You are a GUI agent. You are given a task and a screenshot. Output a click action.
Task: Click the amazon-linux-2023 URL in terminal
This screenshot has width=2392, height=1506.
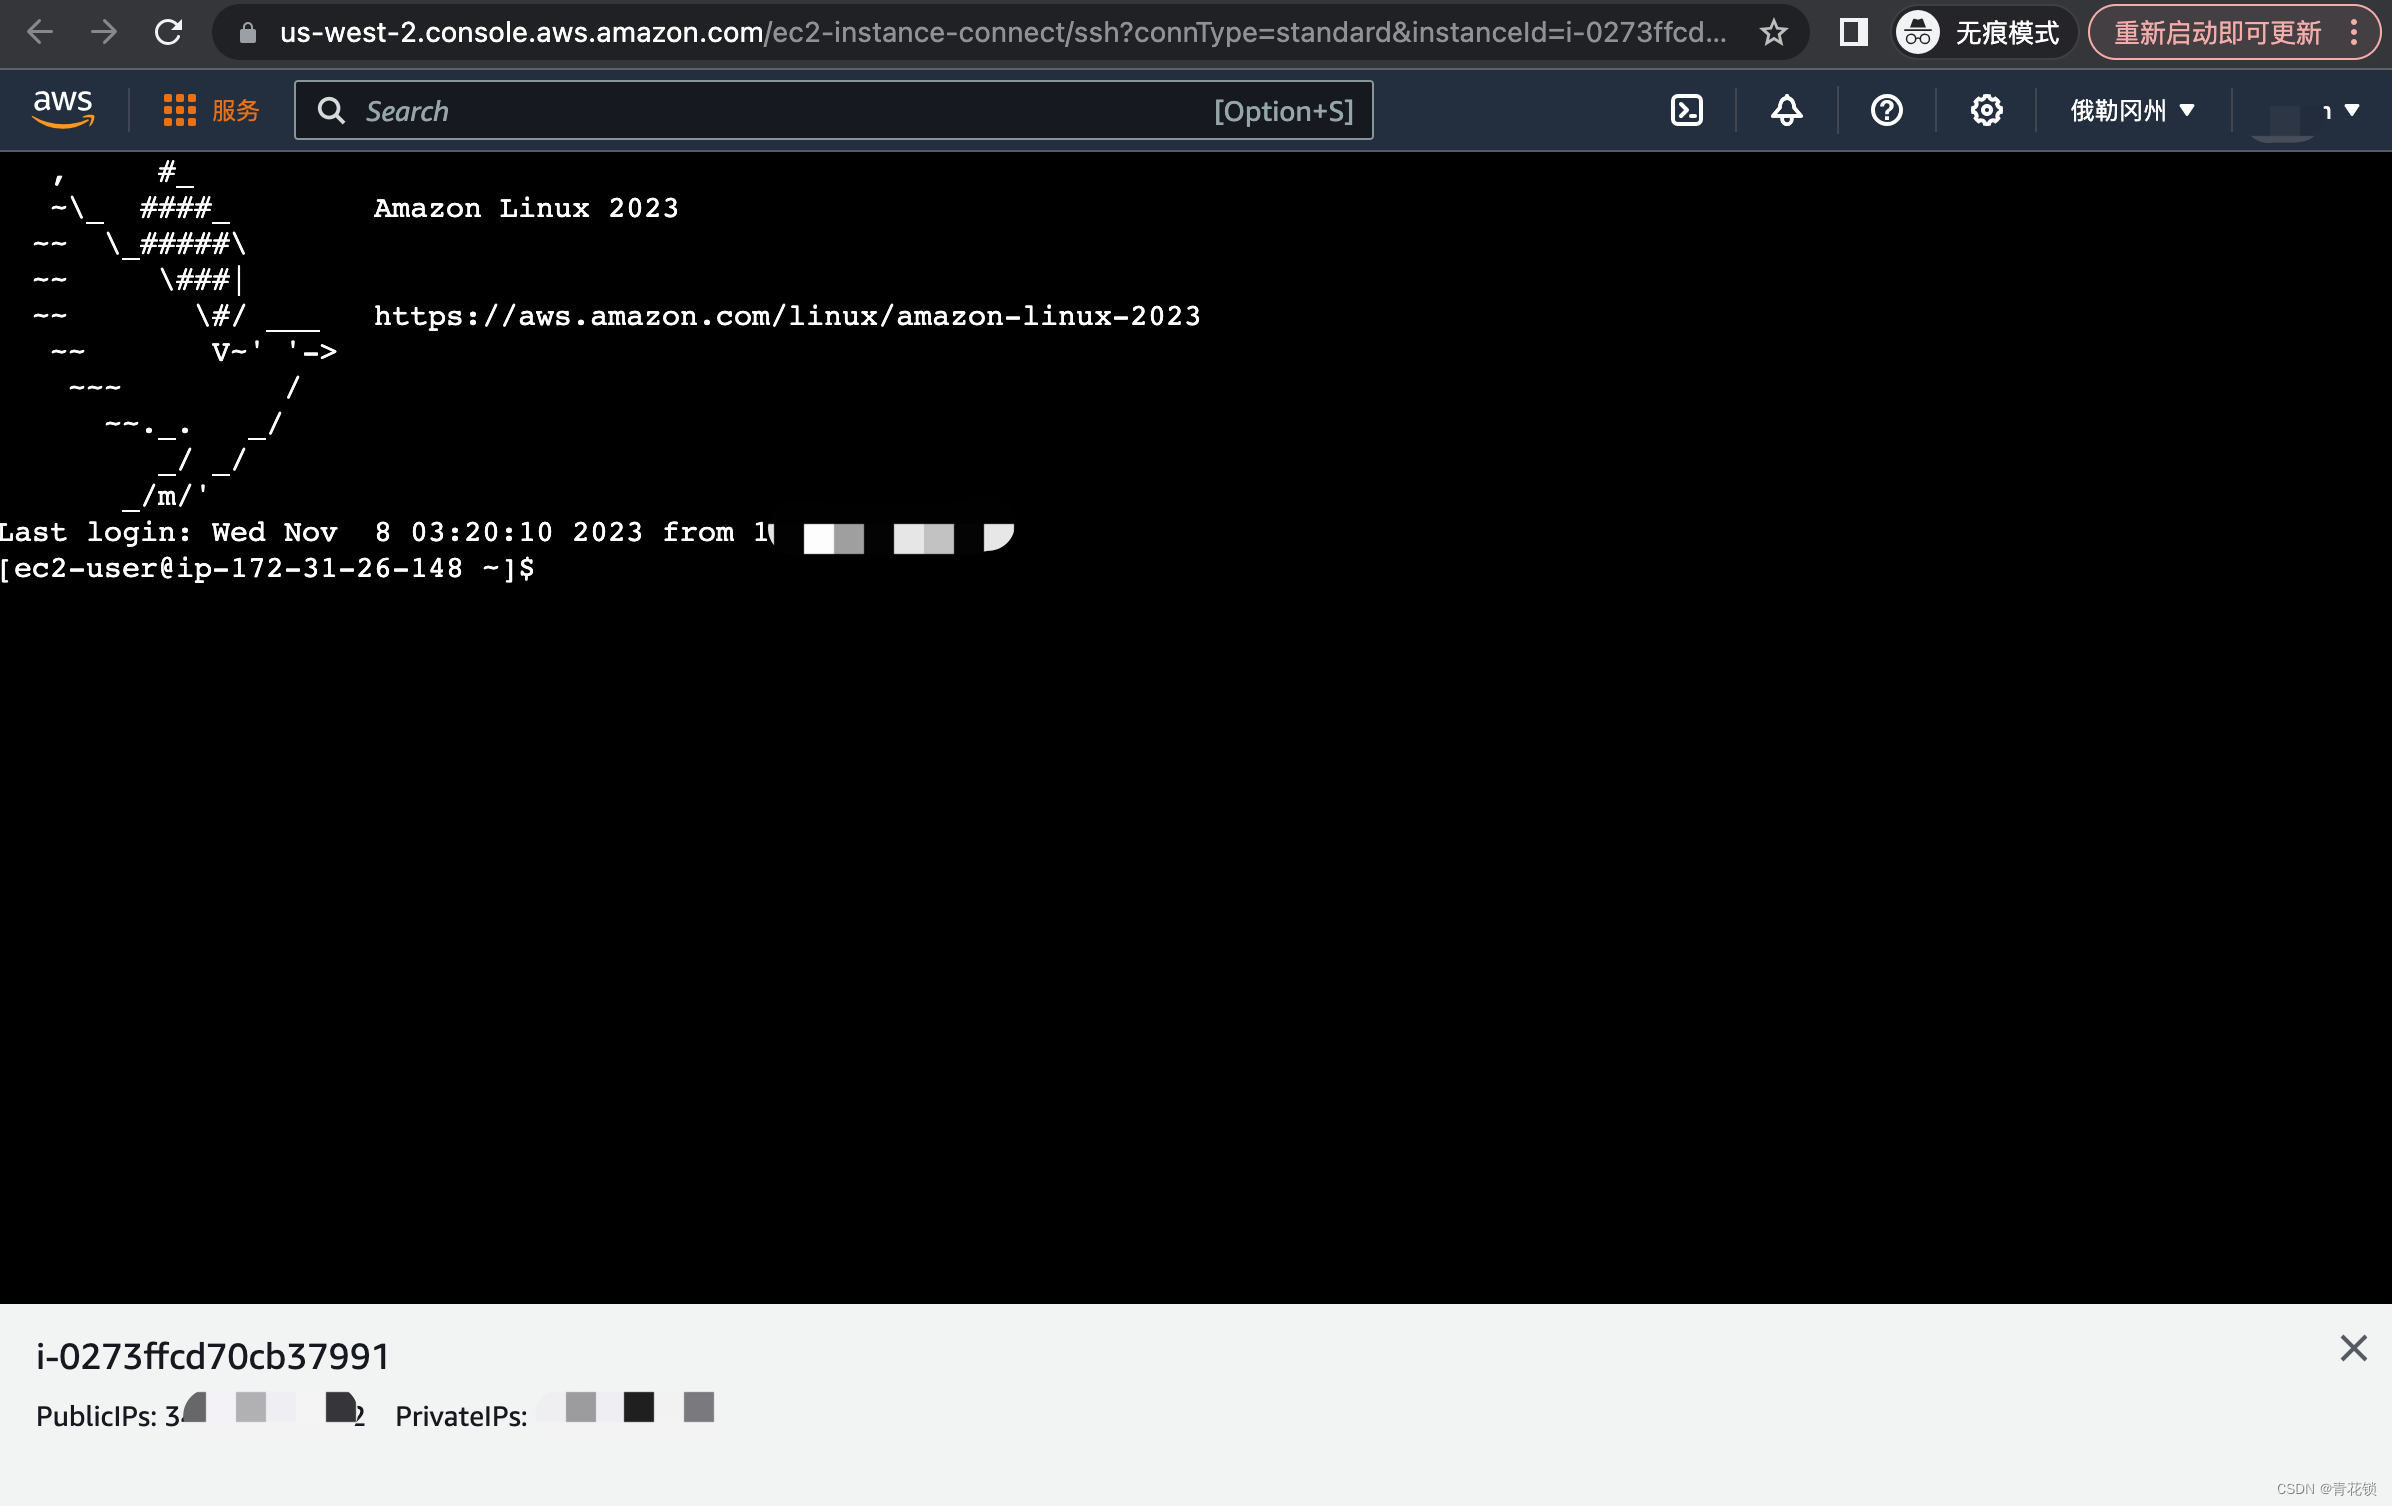786,316
